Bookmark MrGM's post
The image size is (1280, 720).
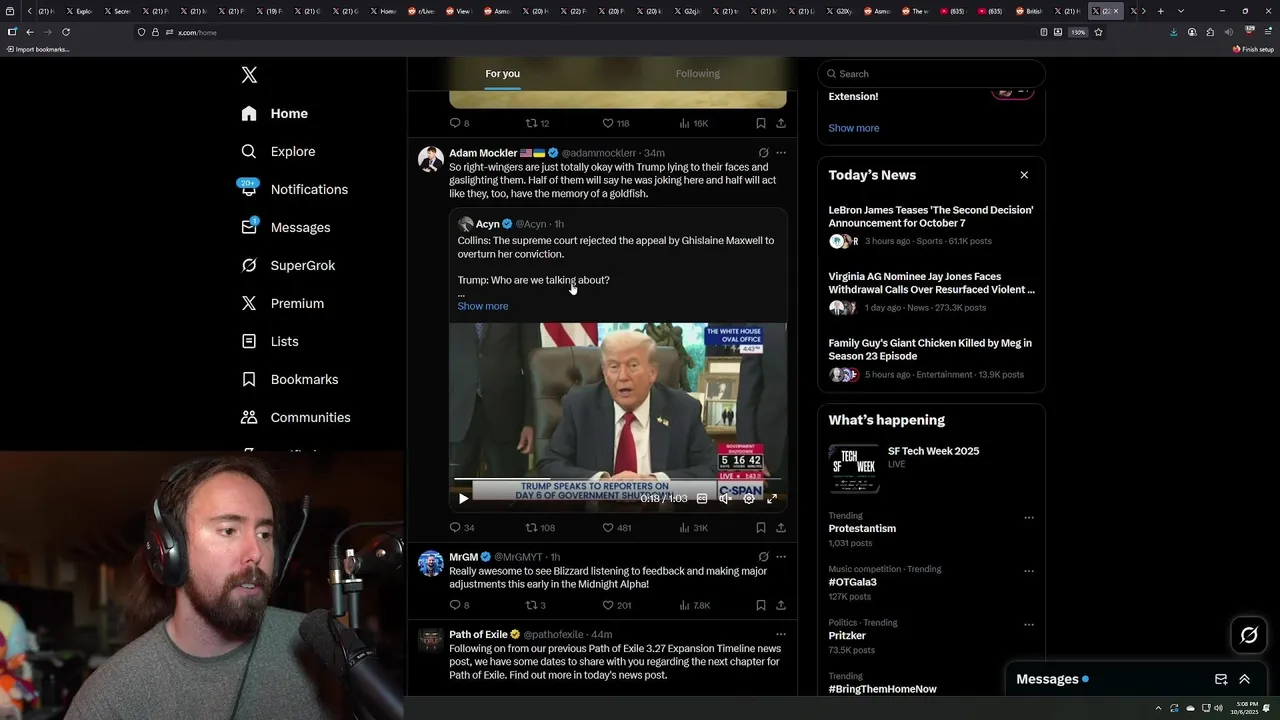click(761, 605)
